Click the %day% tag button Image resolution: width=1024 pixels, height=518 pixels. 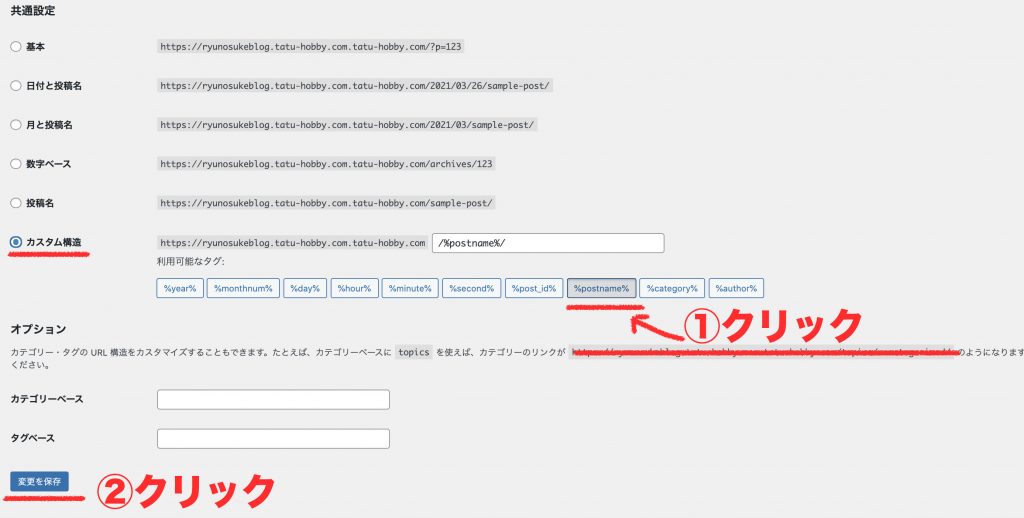(304, 288)
